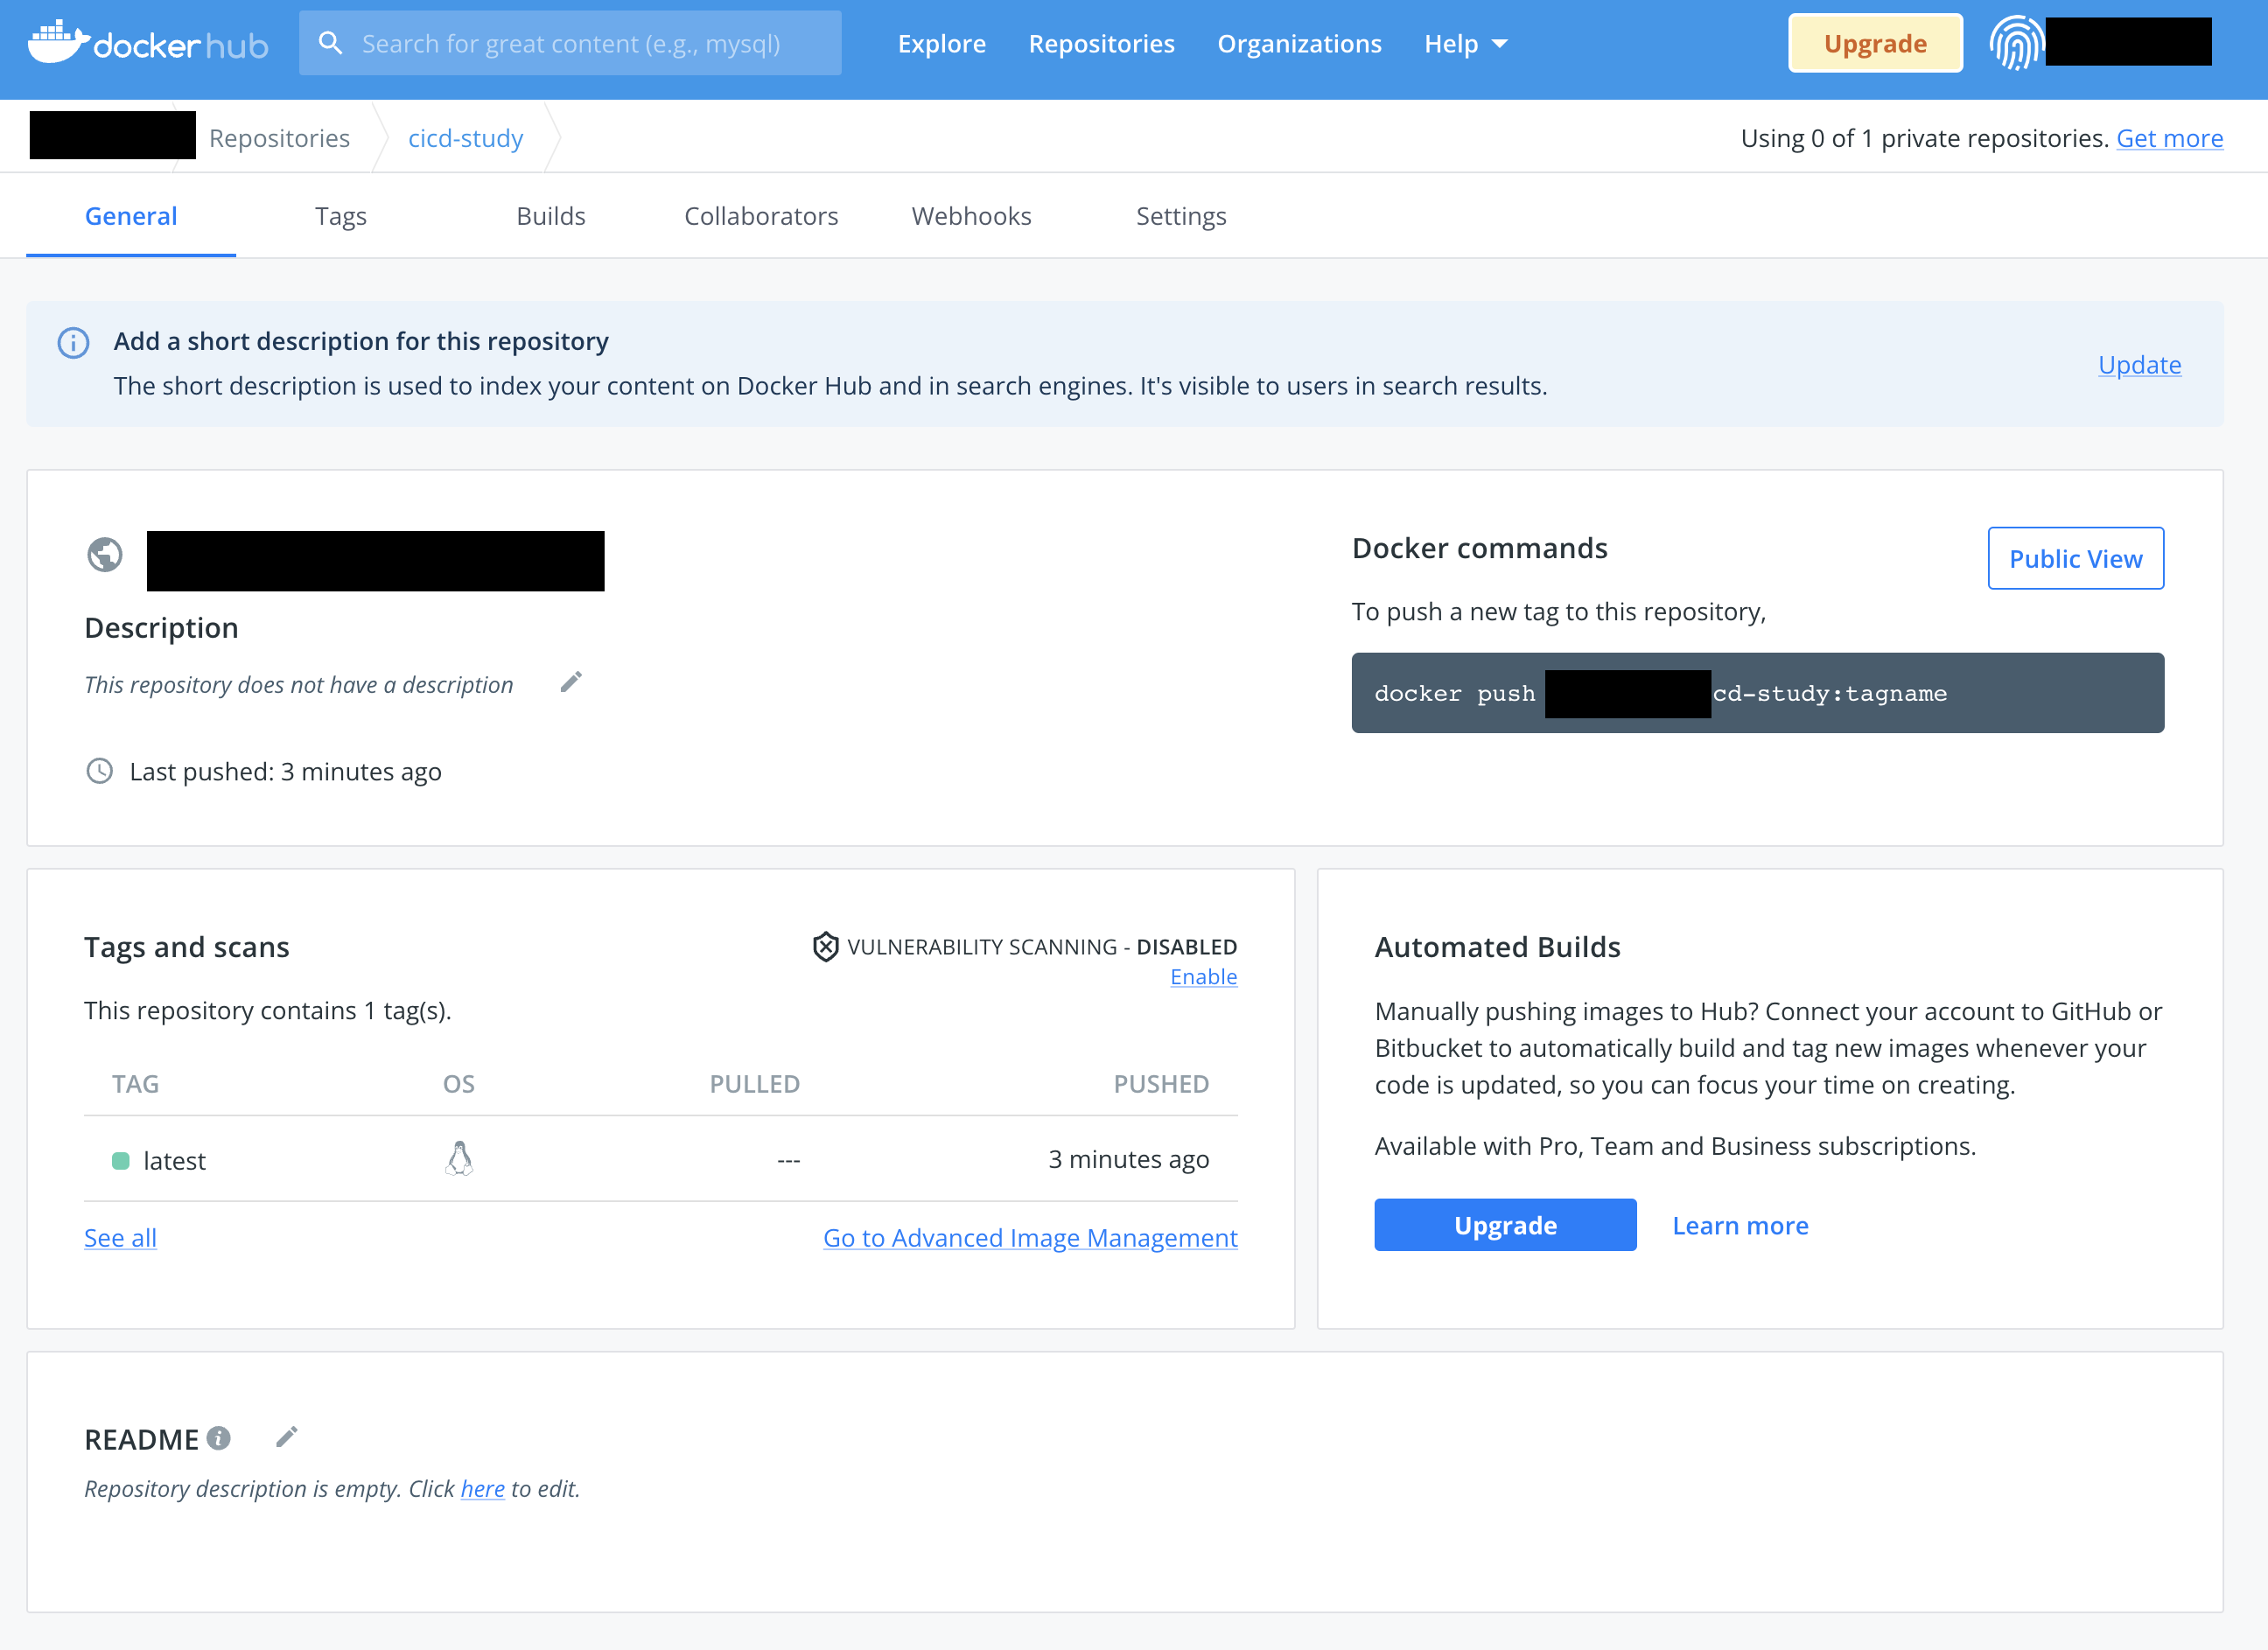This screenshot has width=2268, height=1650.
Task: Open Organizations in the top navigation
Action: point(1299,44)
